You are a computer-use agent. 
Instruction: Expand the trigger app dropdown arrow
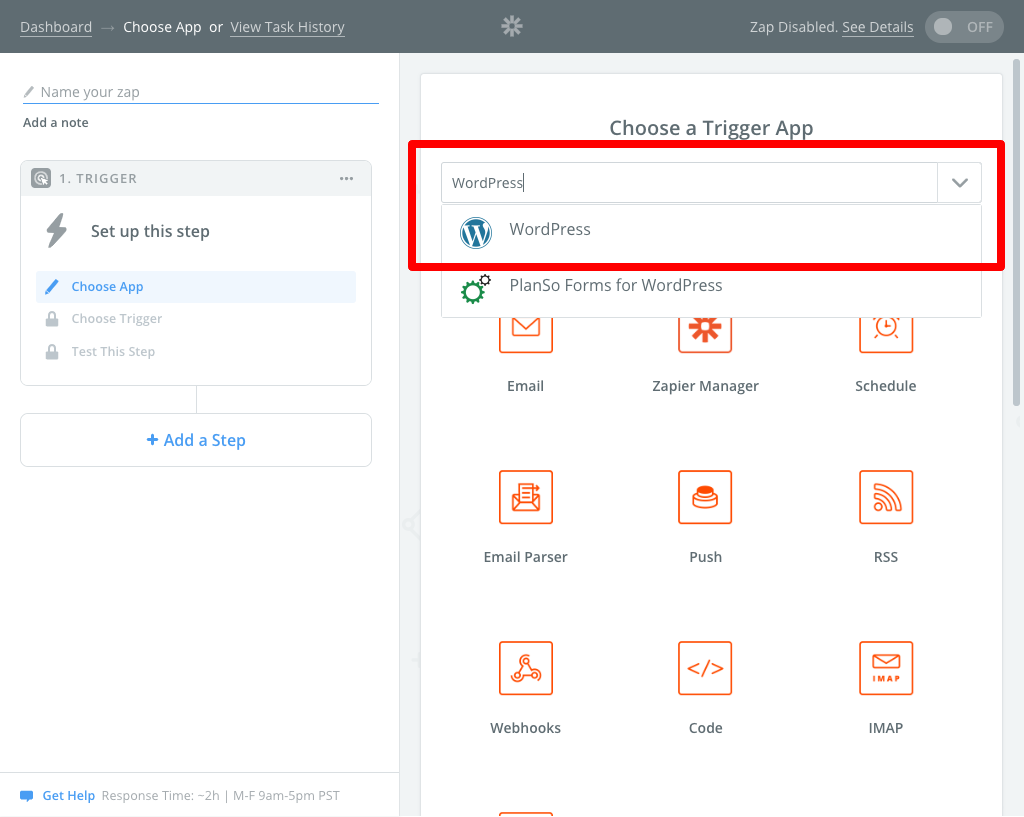pos(959,183)
